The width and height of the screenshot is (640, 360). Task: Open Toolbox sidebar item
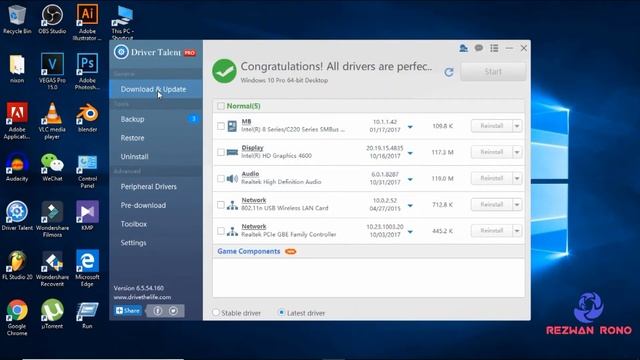[156, 224]
